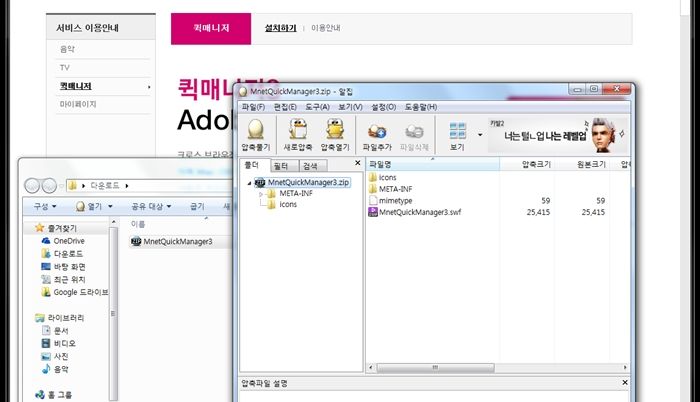
Task: Open the 도구(A) menu
Action: [x=317, y=107]
